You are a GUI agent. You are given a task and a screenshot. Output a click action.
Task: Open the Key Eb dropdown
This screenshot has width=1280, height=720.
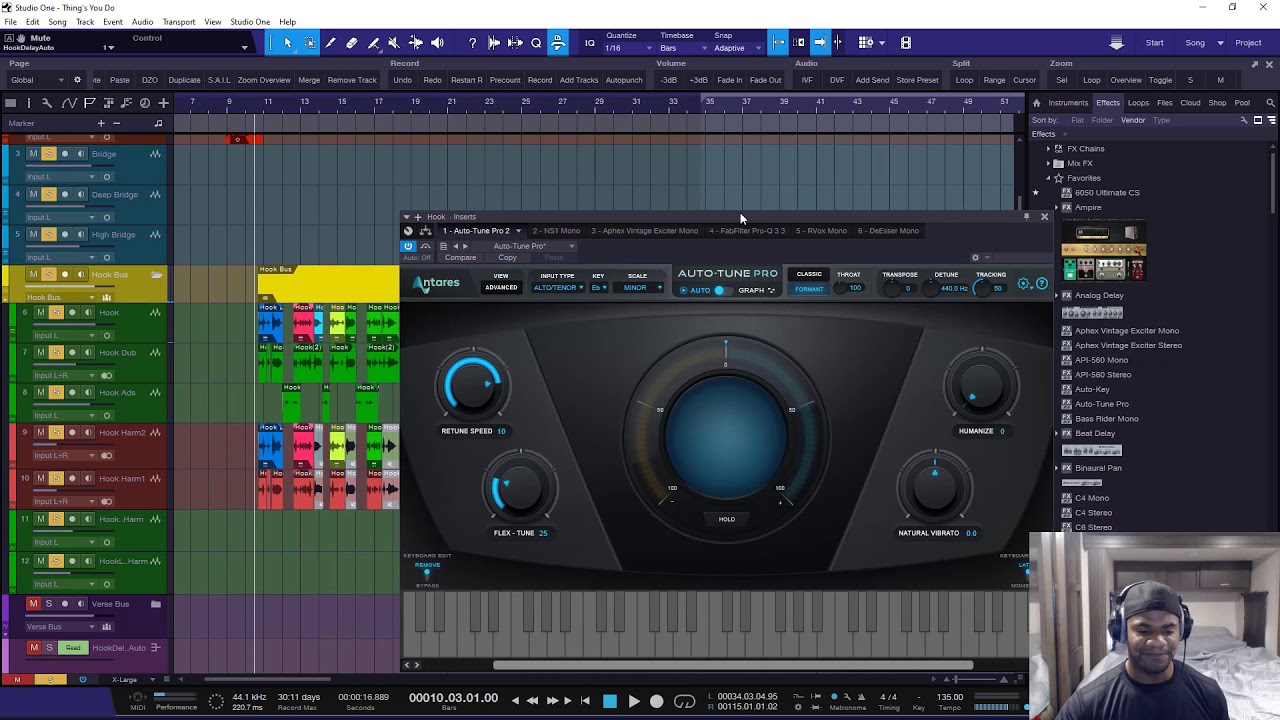click(x=598, y=288)
